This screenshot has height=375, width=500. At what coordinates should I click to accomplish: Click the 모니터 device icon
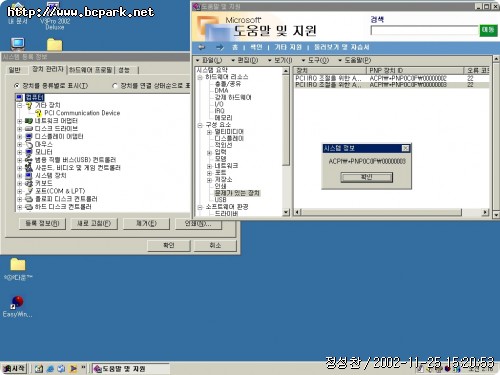[x=29, y=152]
